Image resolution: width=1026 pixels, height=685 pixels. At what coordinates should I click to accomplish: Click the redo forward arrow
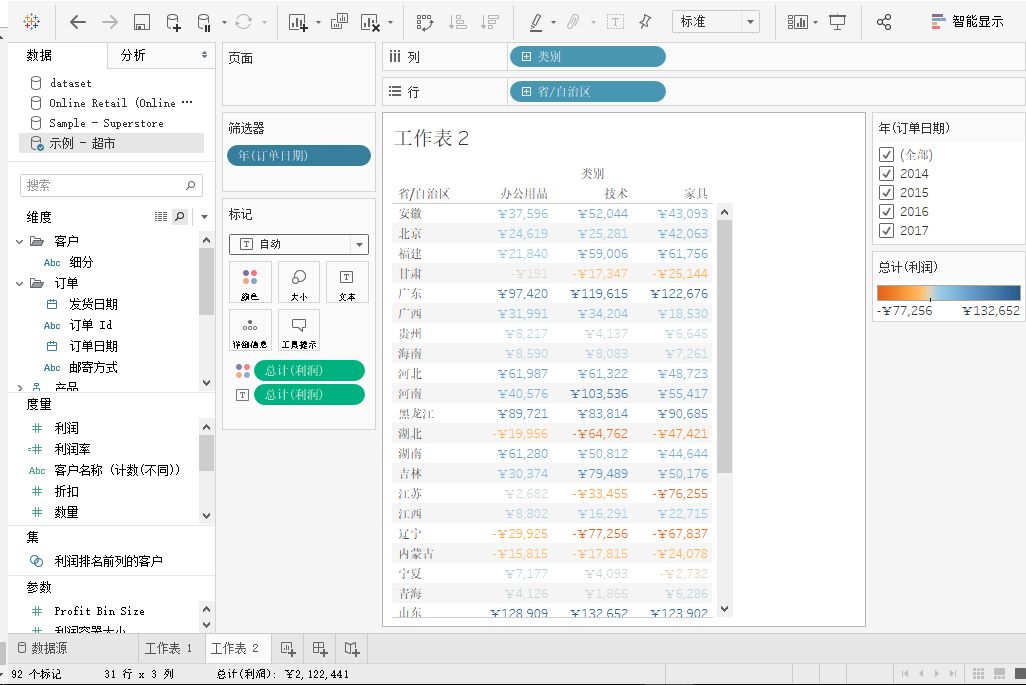(110, 22)
